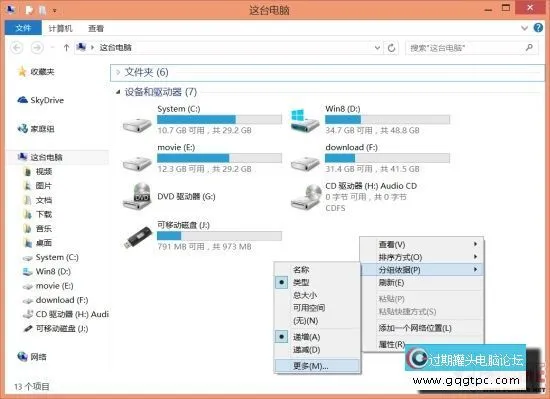Click the 文档 folder icon in sidebar

pos(28,200)
